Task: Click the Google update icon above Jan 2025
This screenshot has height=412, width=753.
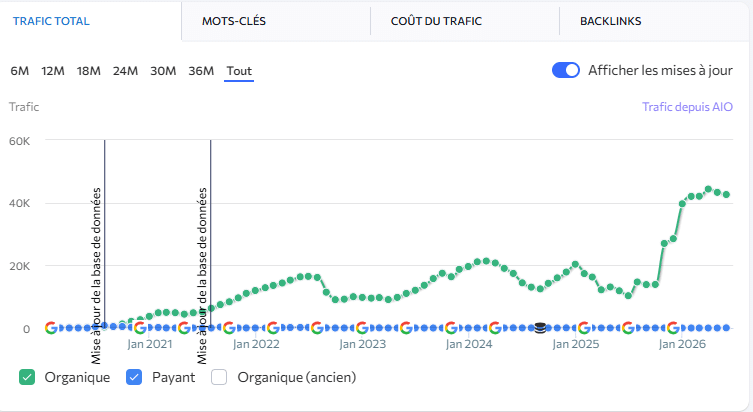Action: [x=584, y=328]
